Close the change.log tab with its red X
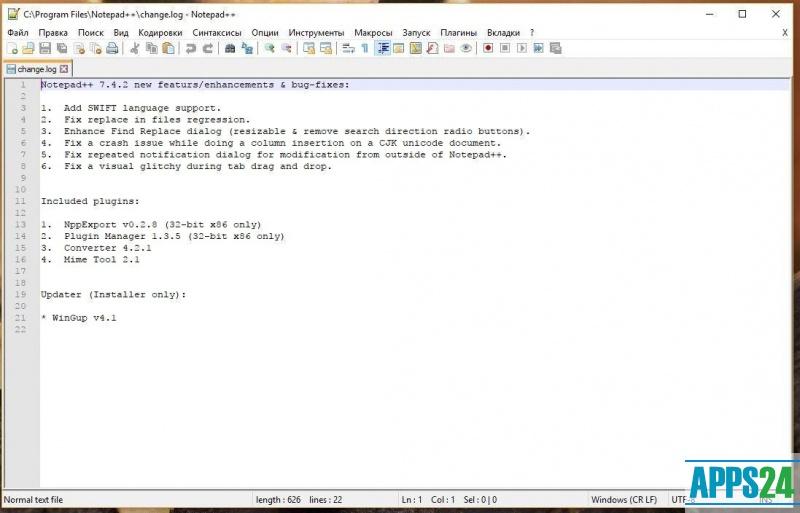The image size is (800, 513). pos(64,69)
